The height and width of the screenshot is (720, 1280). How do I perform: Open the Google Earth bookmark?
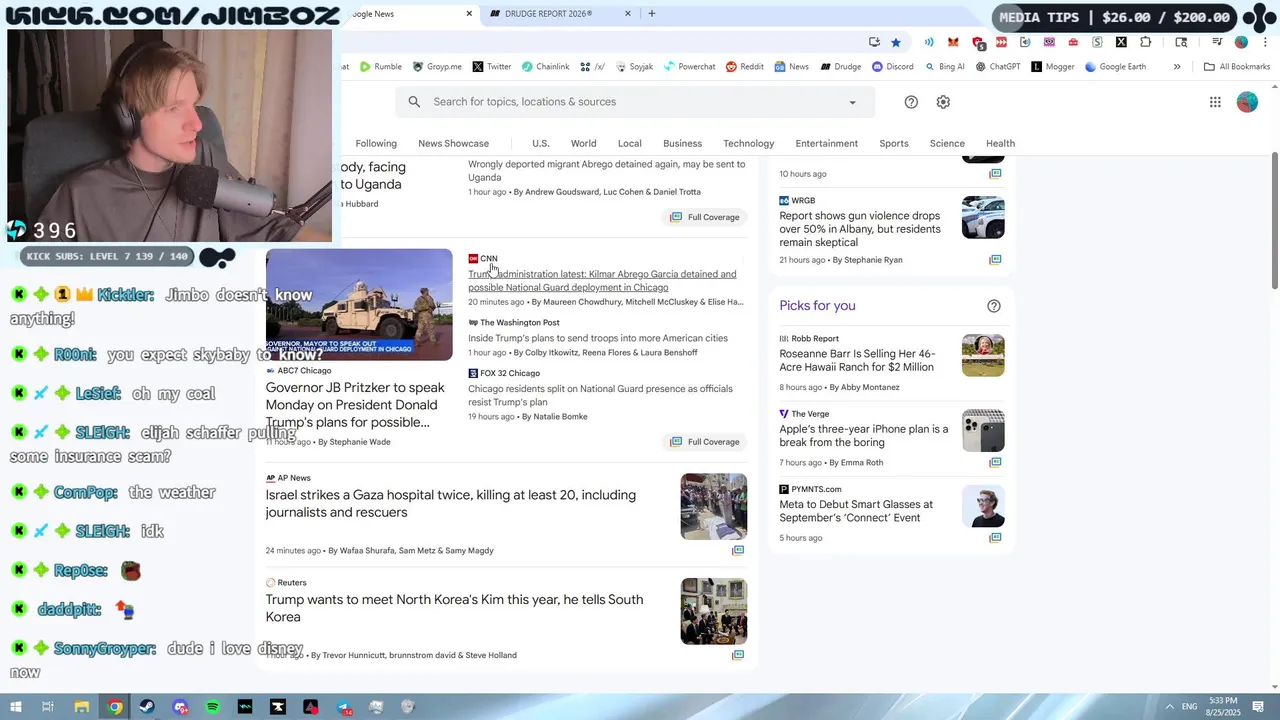(1115, 67)
